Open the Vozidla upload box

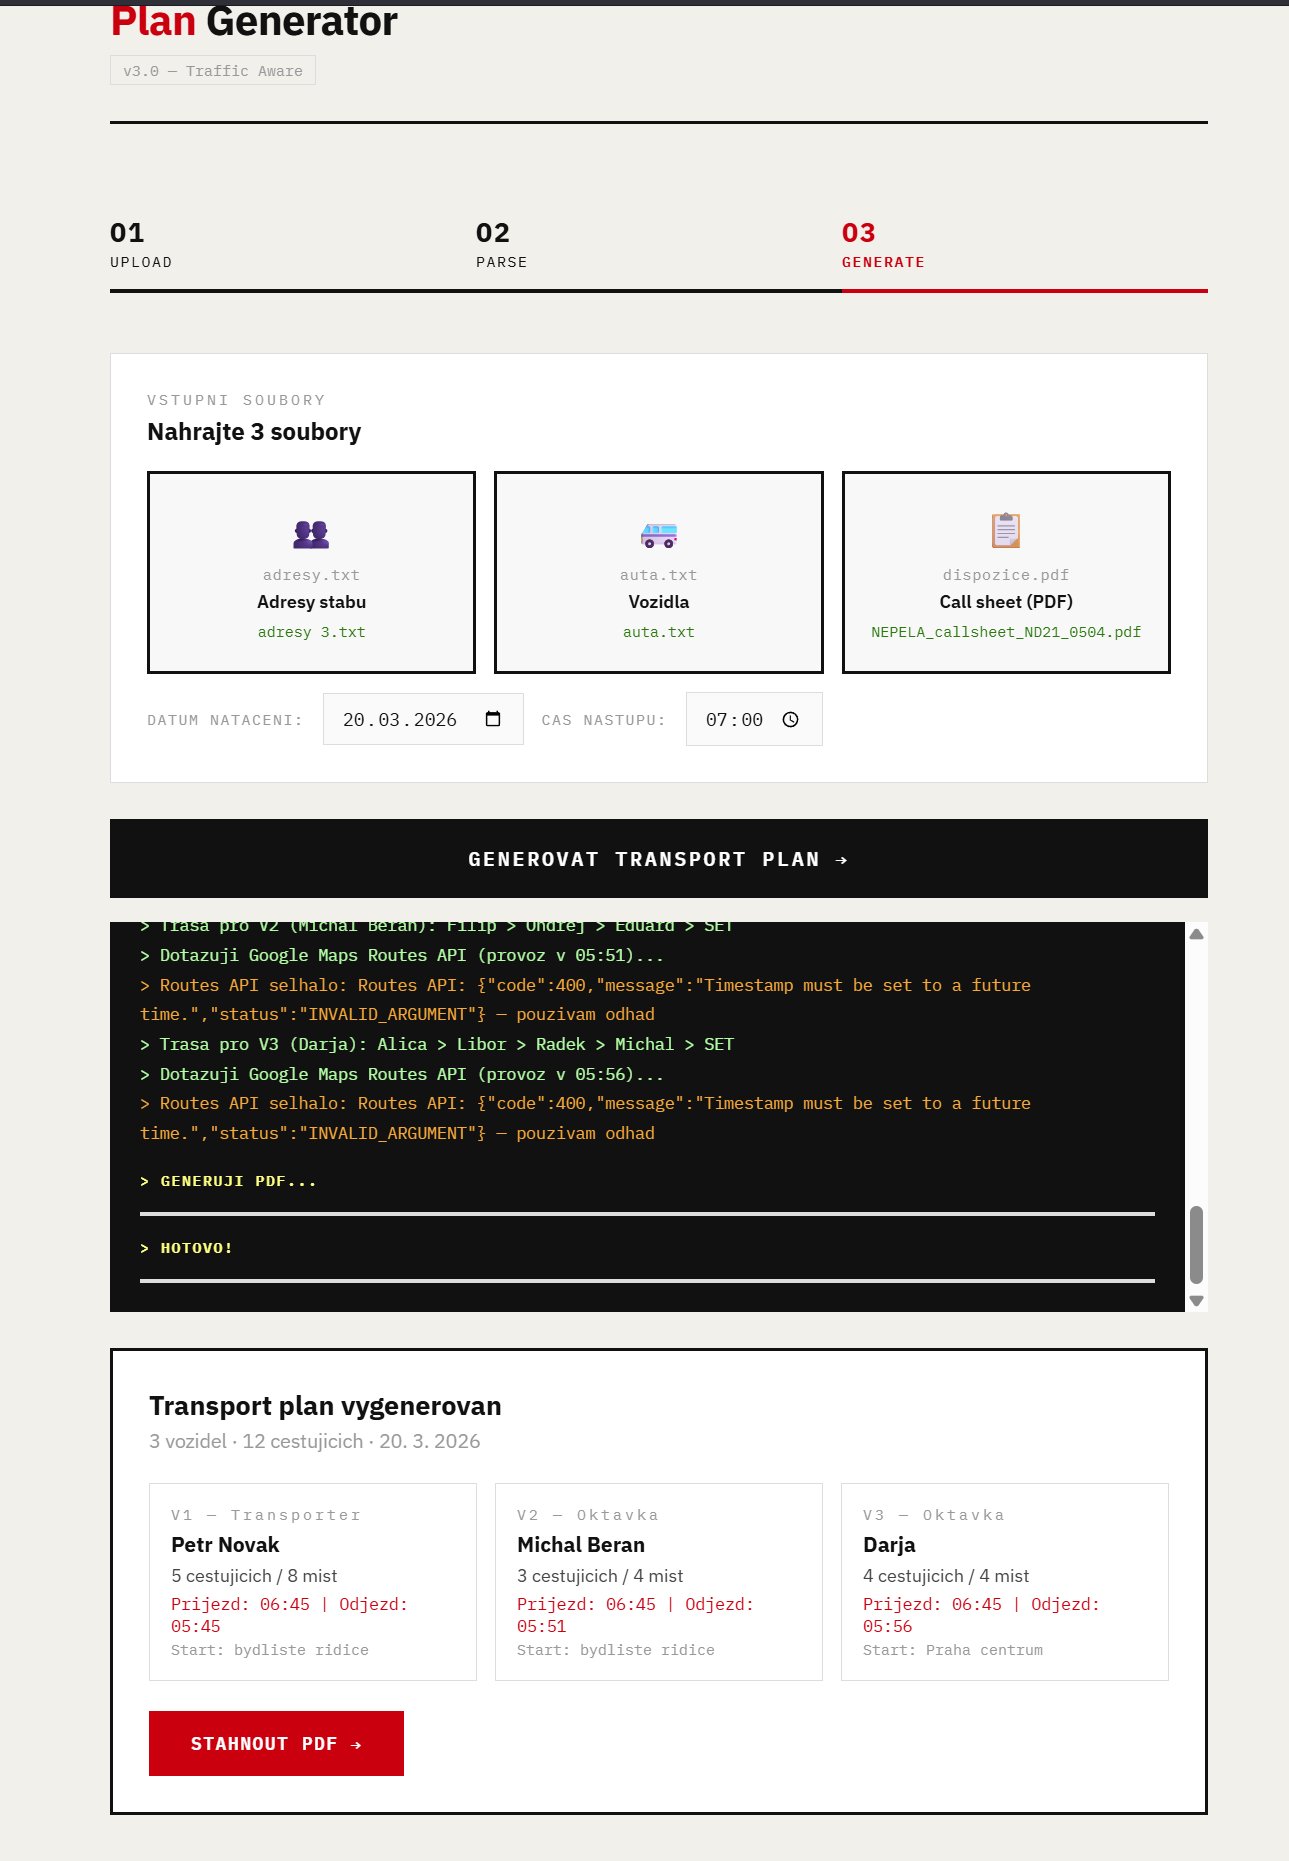(659, 572)
